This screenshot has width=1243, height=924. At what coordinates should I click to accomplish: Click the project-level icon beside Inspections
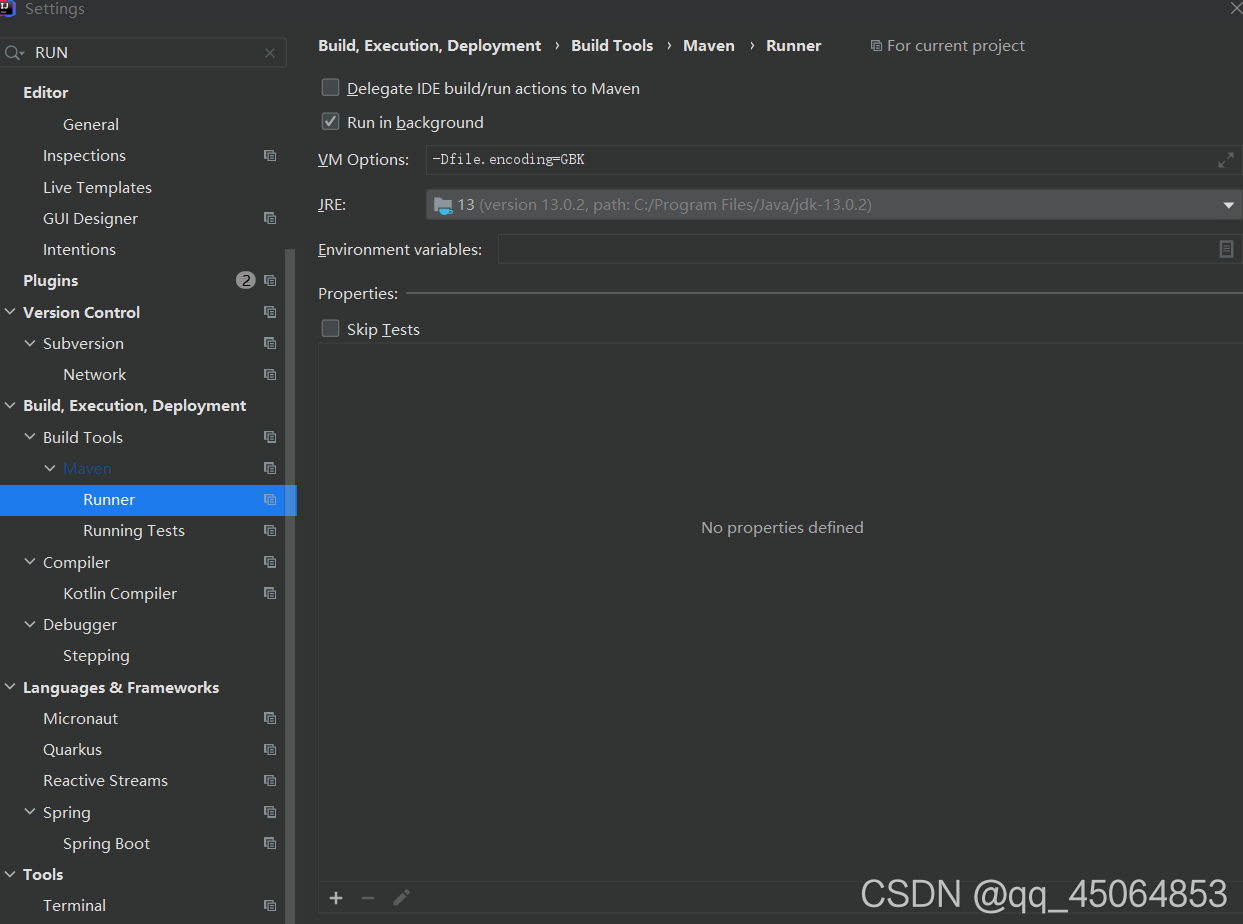point(270,156)
